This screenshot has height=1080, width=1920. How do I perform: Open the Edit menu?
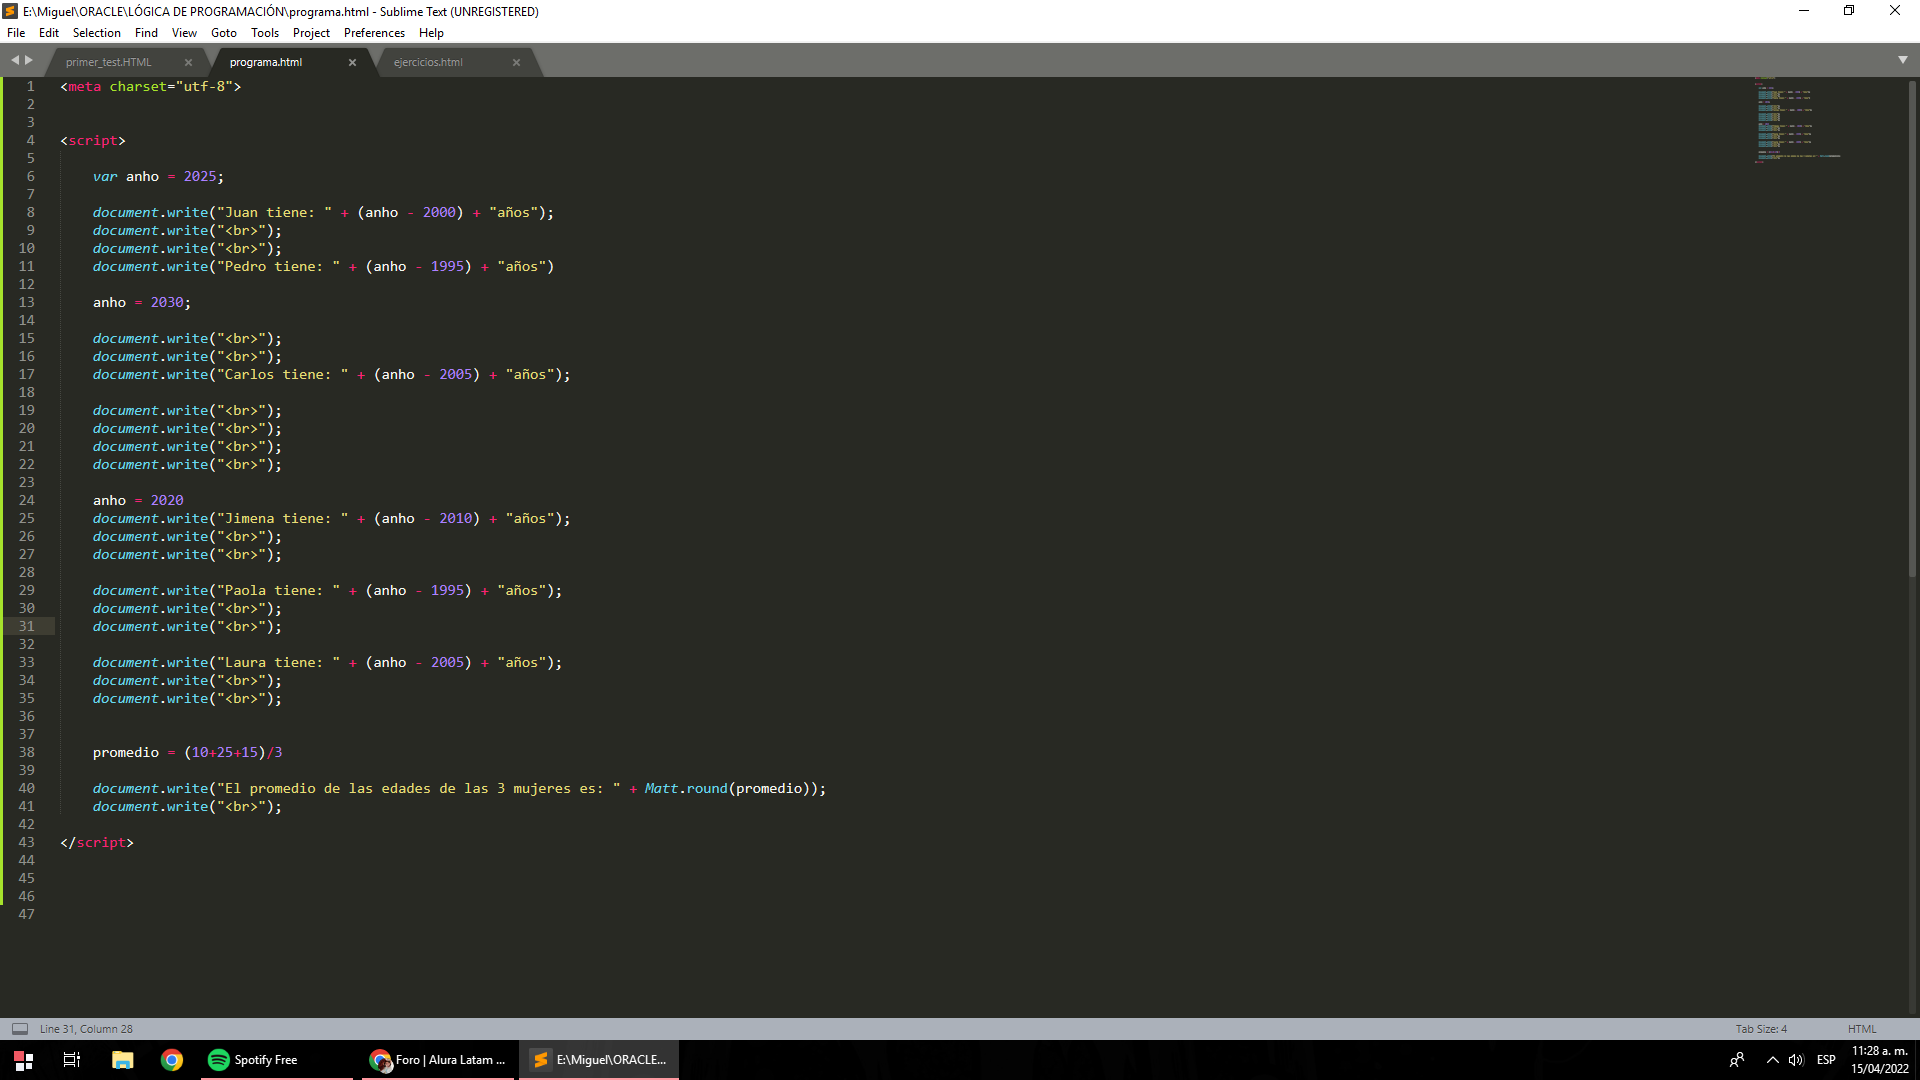(x=49, y=33)
